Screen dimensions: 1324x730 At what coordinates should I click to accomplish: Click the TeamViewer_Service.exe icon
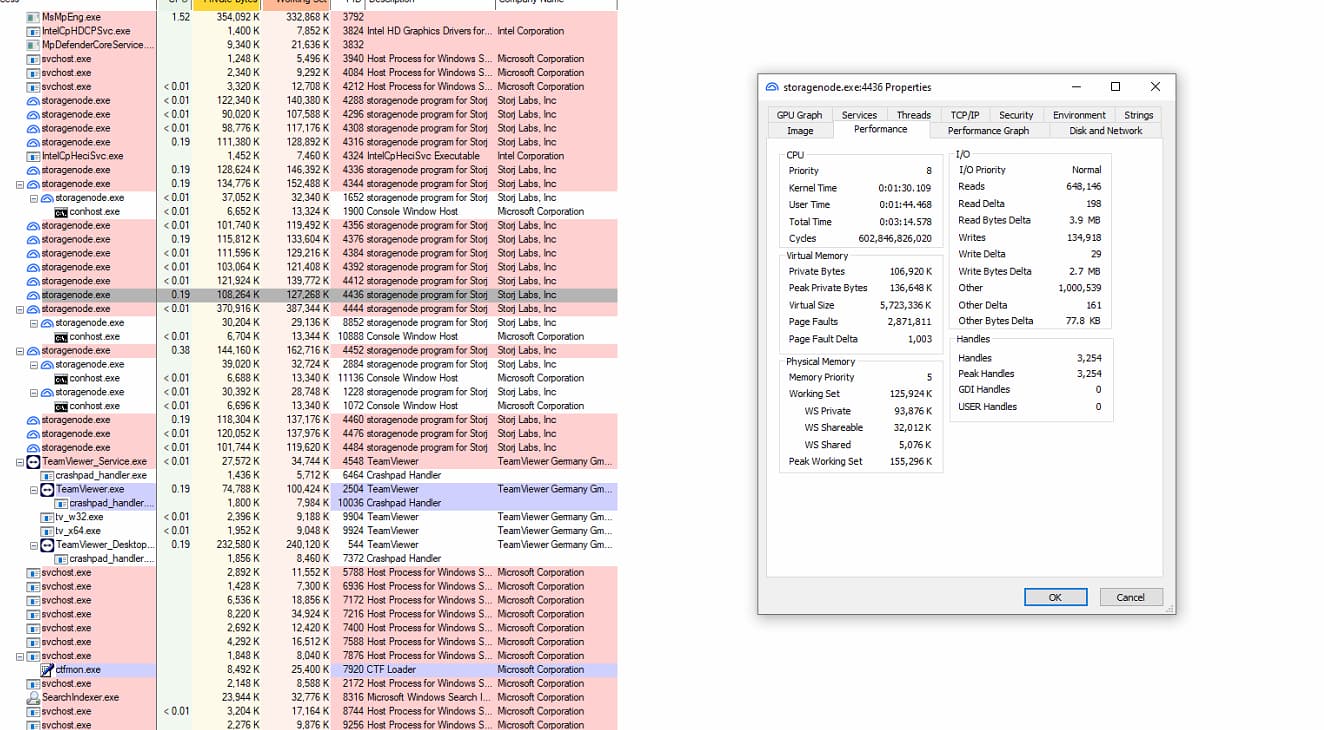point(33,462)
